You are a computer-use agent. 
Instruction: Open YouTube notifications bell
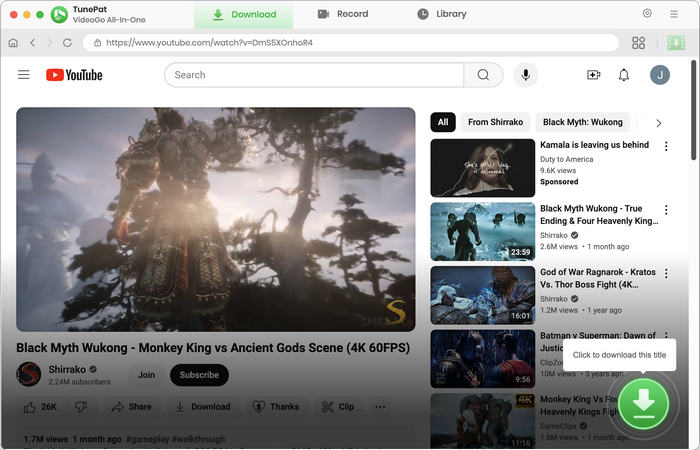coord(624,75)
